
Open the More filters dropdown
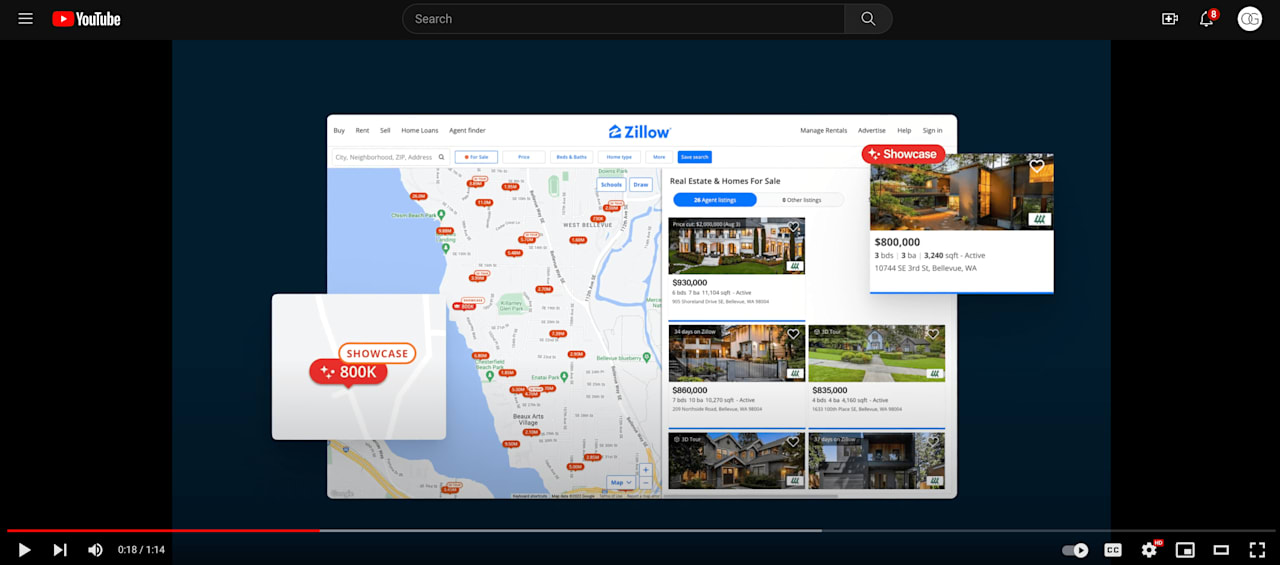coord(659,157)
